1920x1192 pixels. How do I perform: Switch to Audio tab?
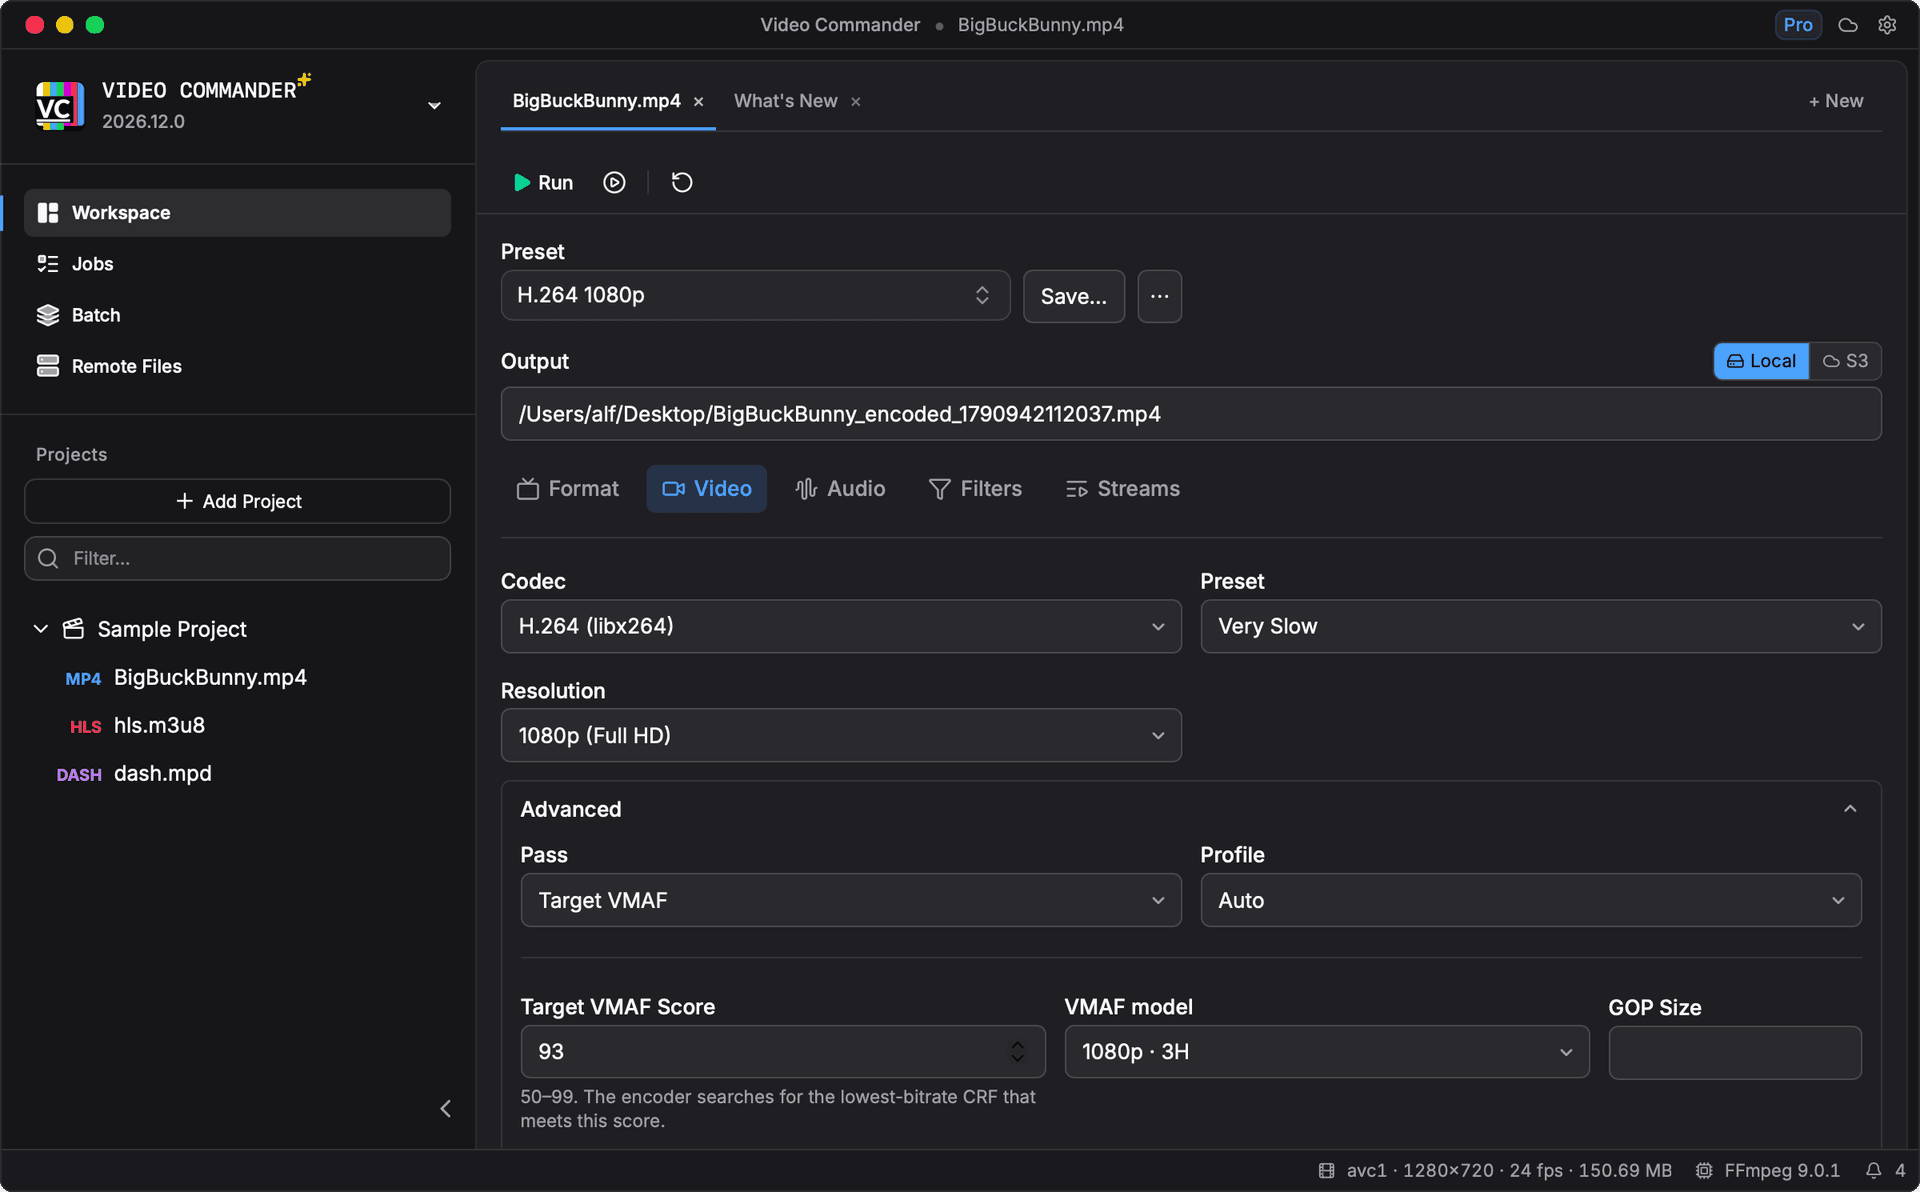[841, 489]
